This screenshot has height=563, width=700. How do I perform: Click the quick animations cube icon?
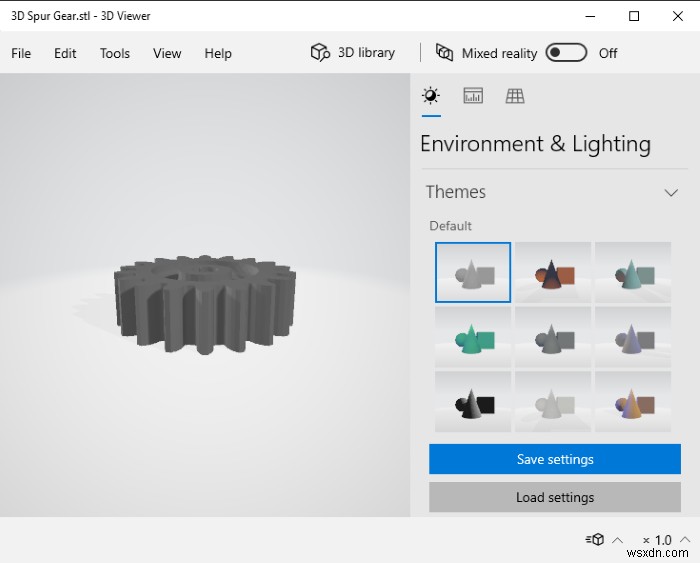click(x=595, y=539)
